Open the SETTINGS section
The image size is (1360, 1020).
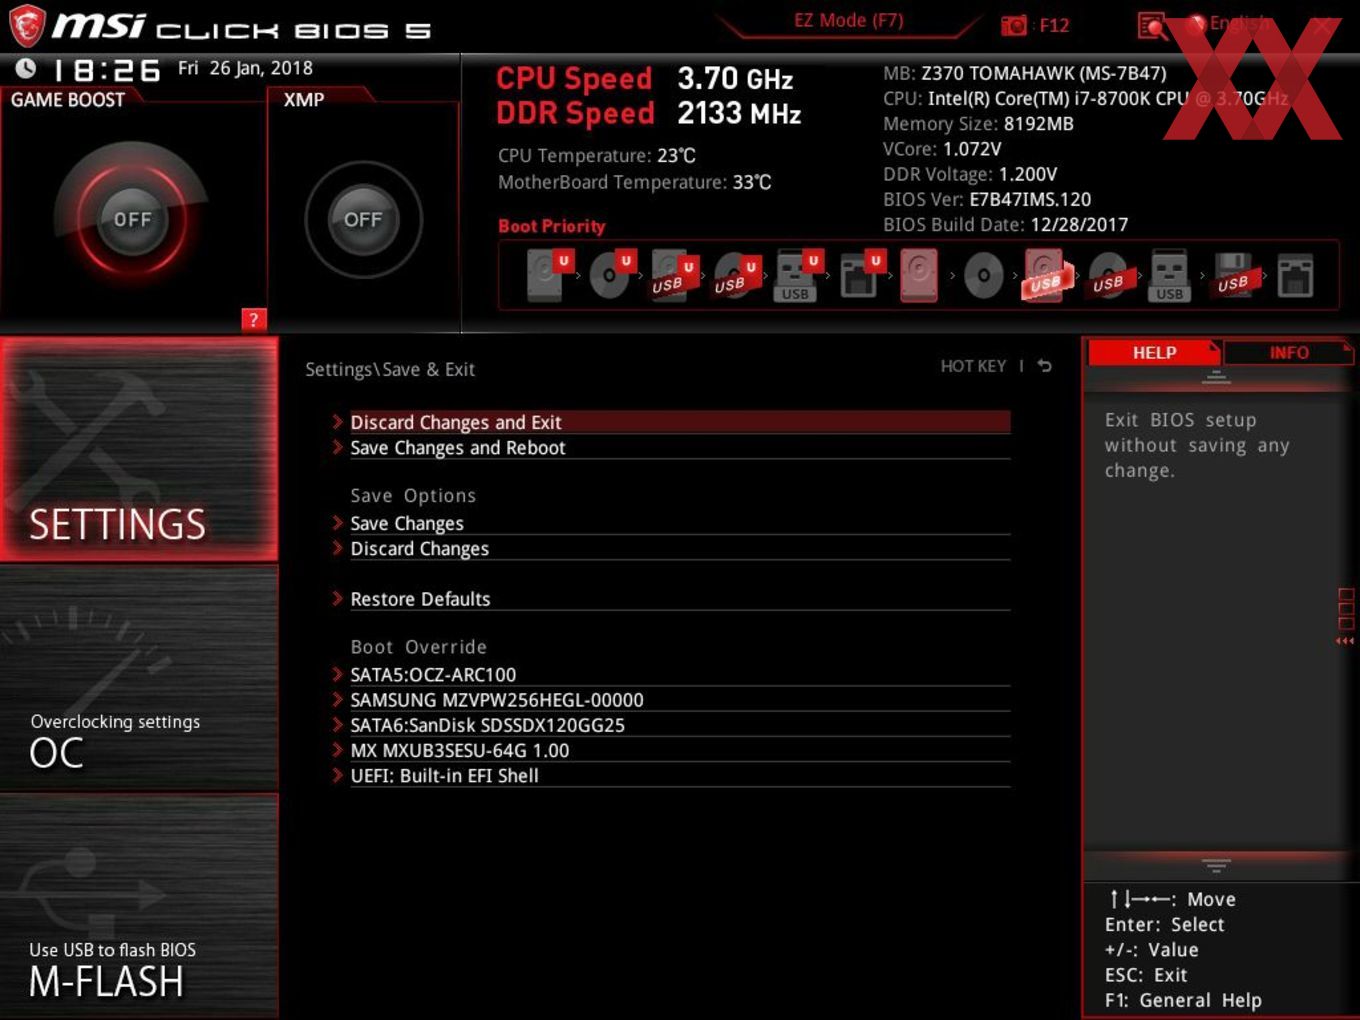click(x=139, y=449)
